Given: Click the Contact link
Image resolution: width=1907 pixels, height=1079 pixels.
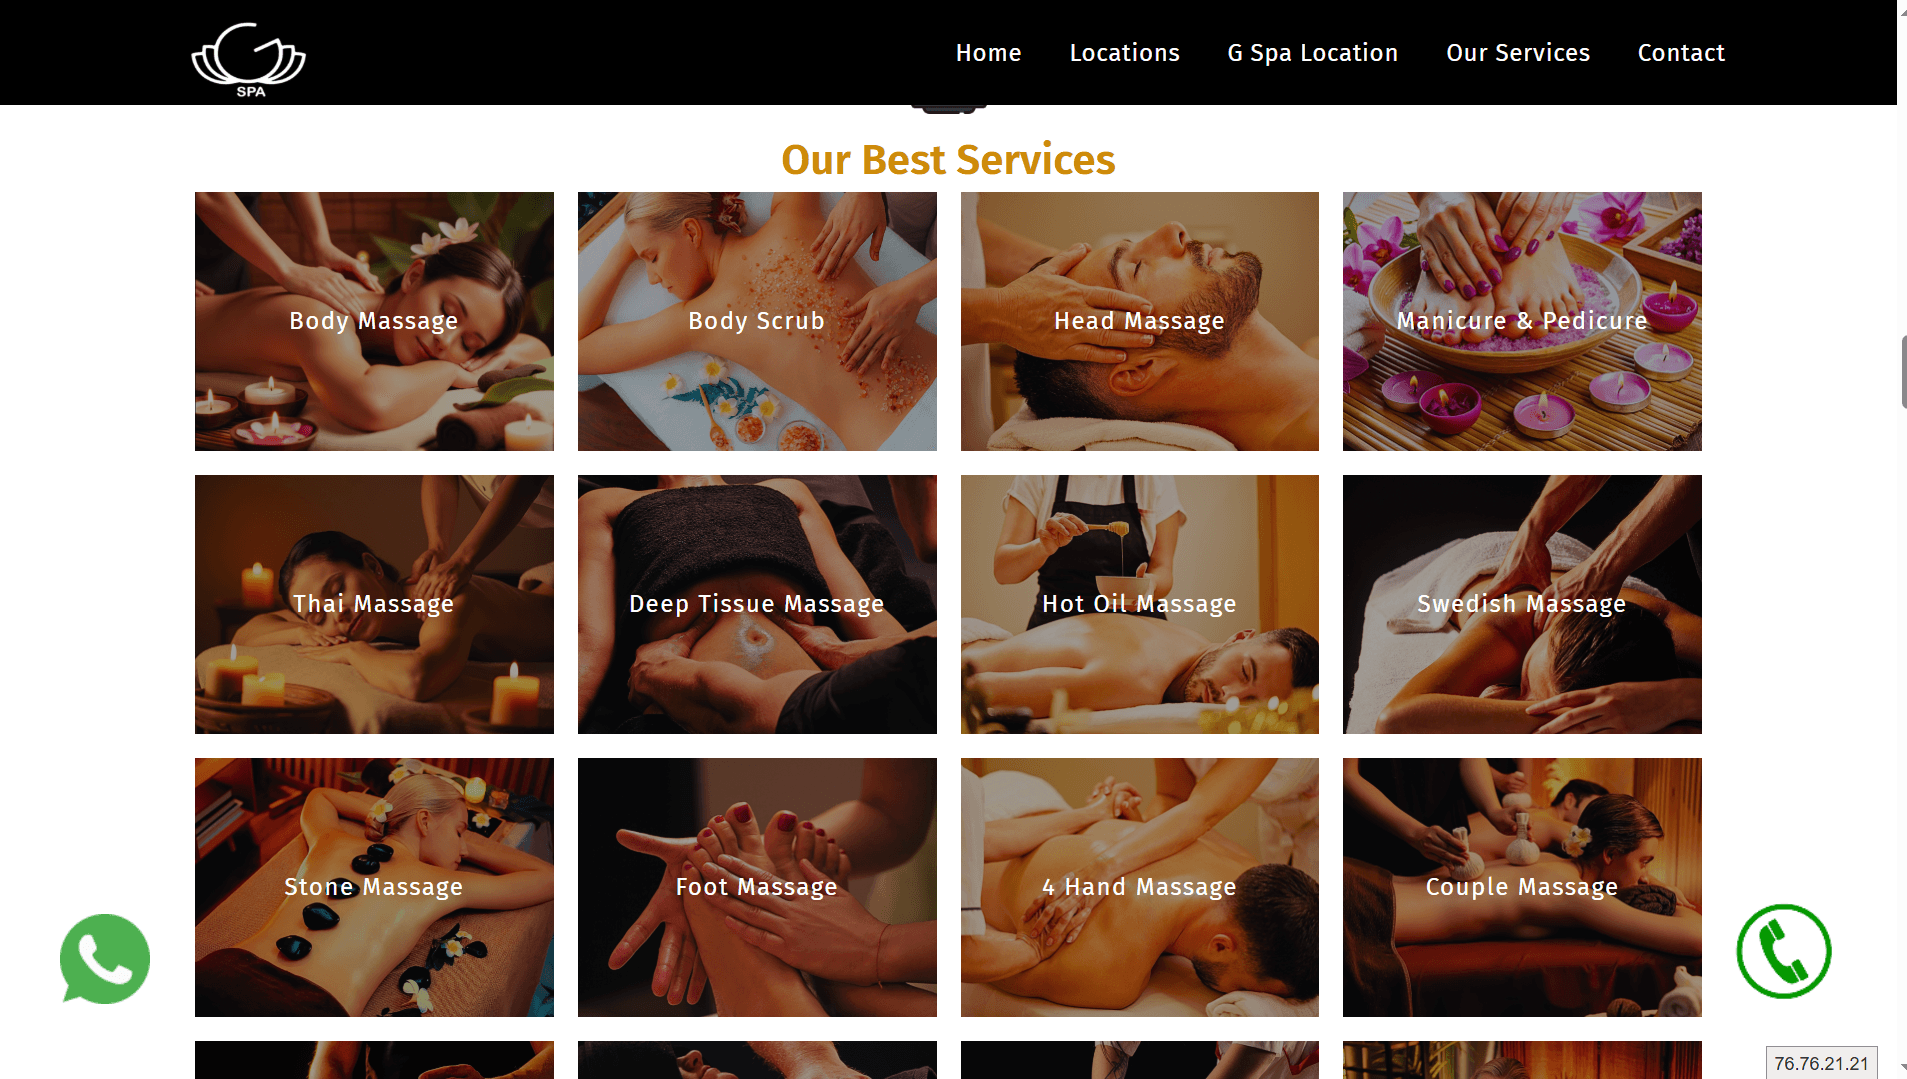Looking at the screenshot, I should pos(1681,53).
